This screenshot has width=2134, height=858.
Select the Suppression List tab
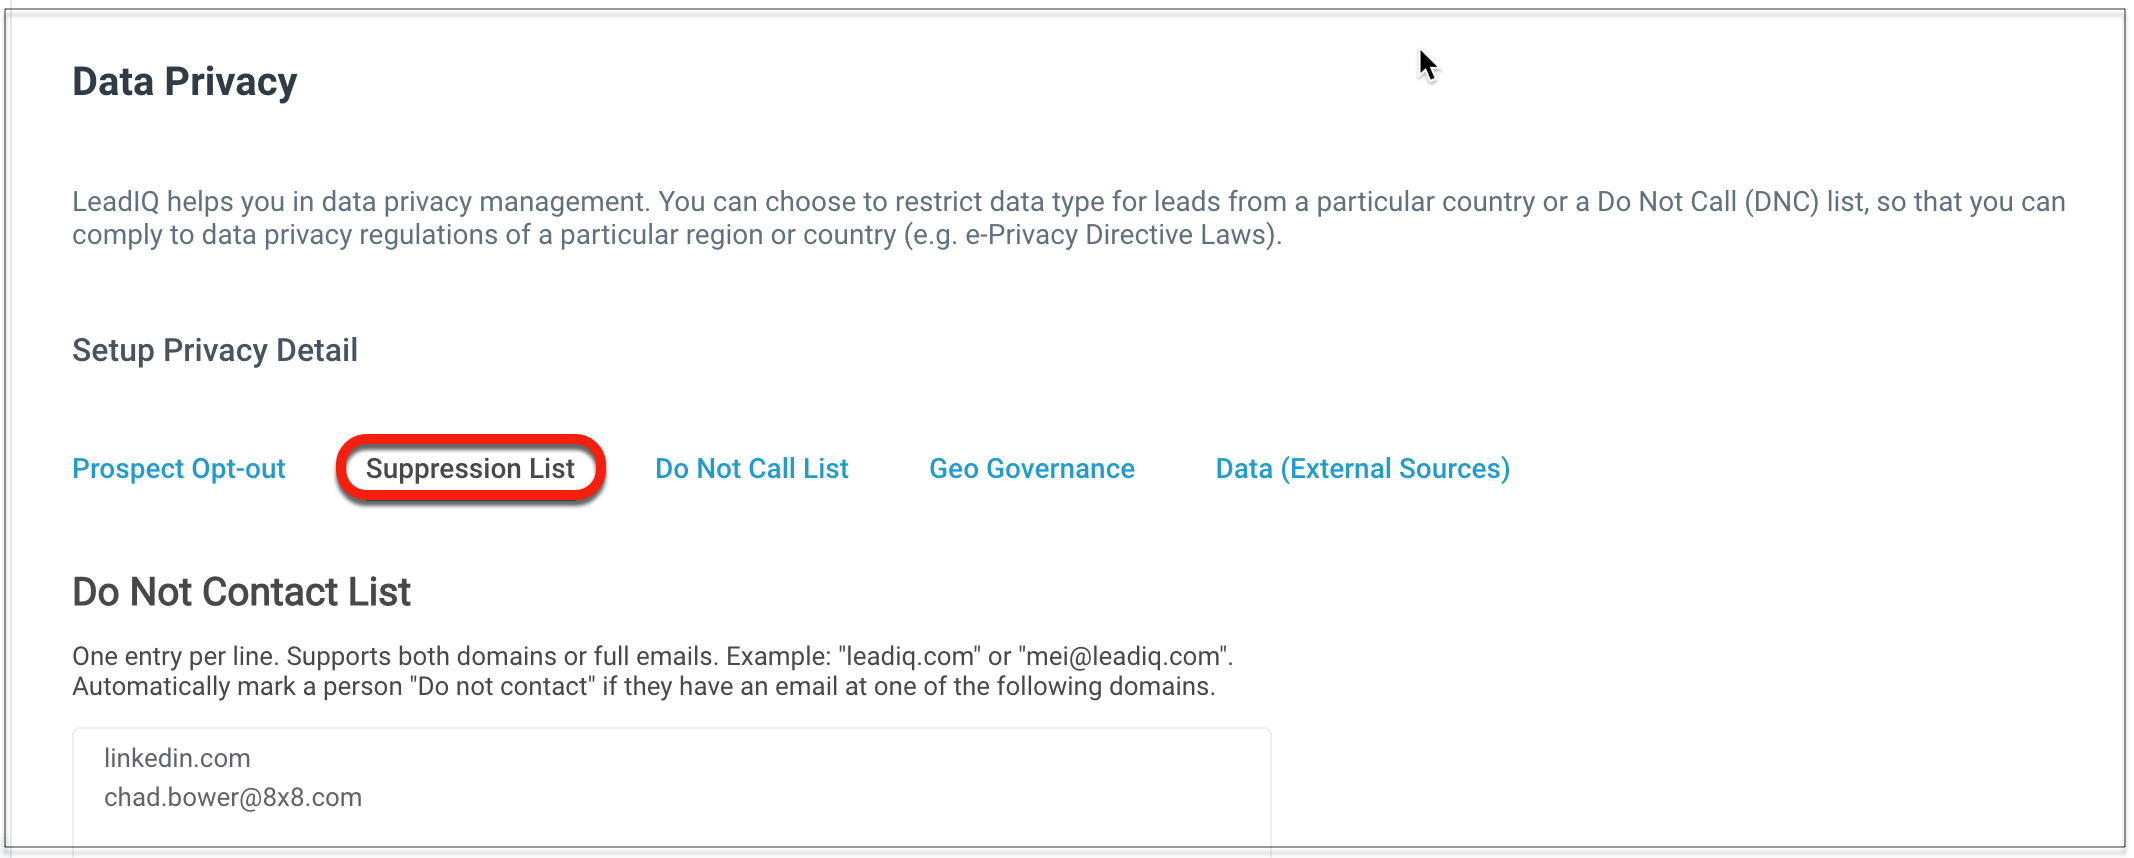pos(470,469)
